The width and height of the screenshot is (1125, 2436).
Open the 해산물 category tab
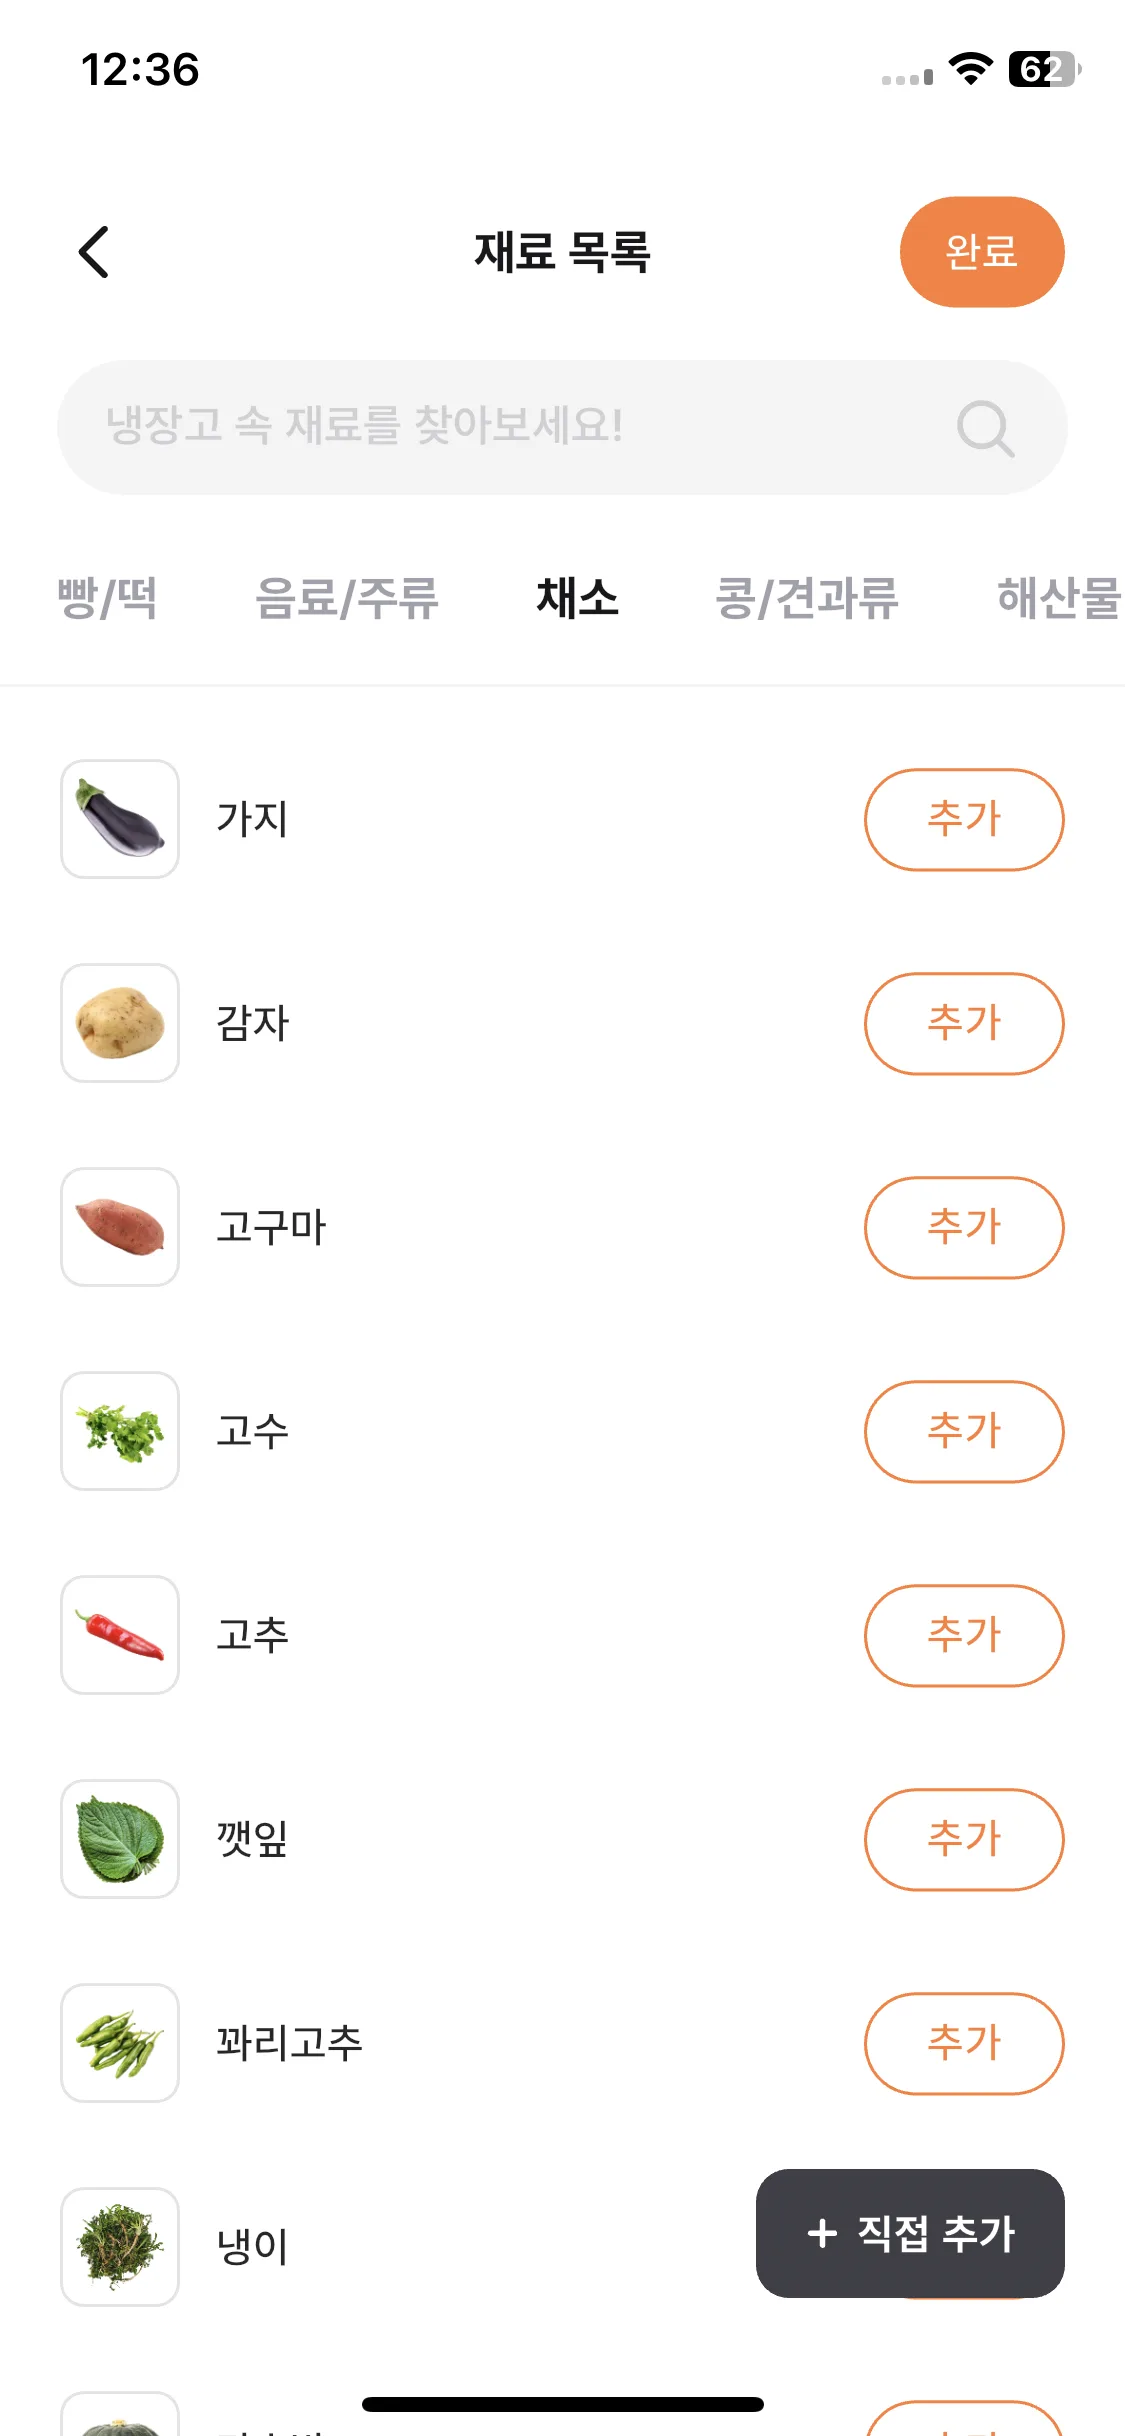click(x=1060, y=598)
